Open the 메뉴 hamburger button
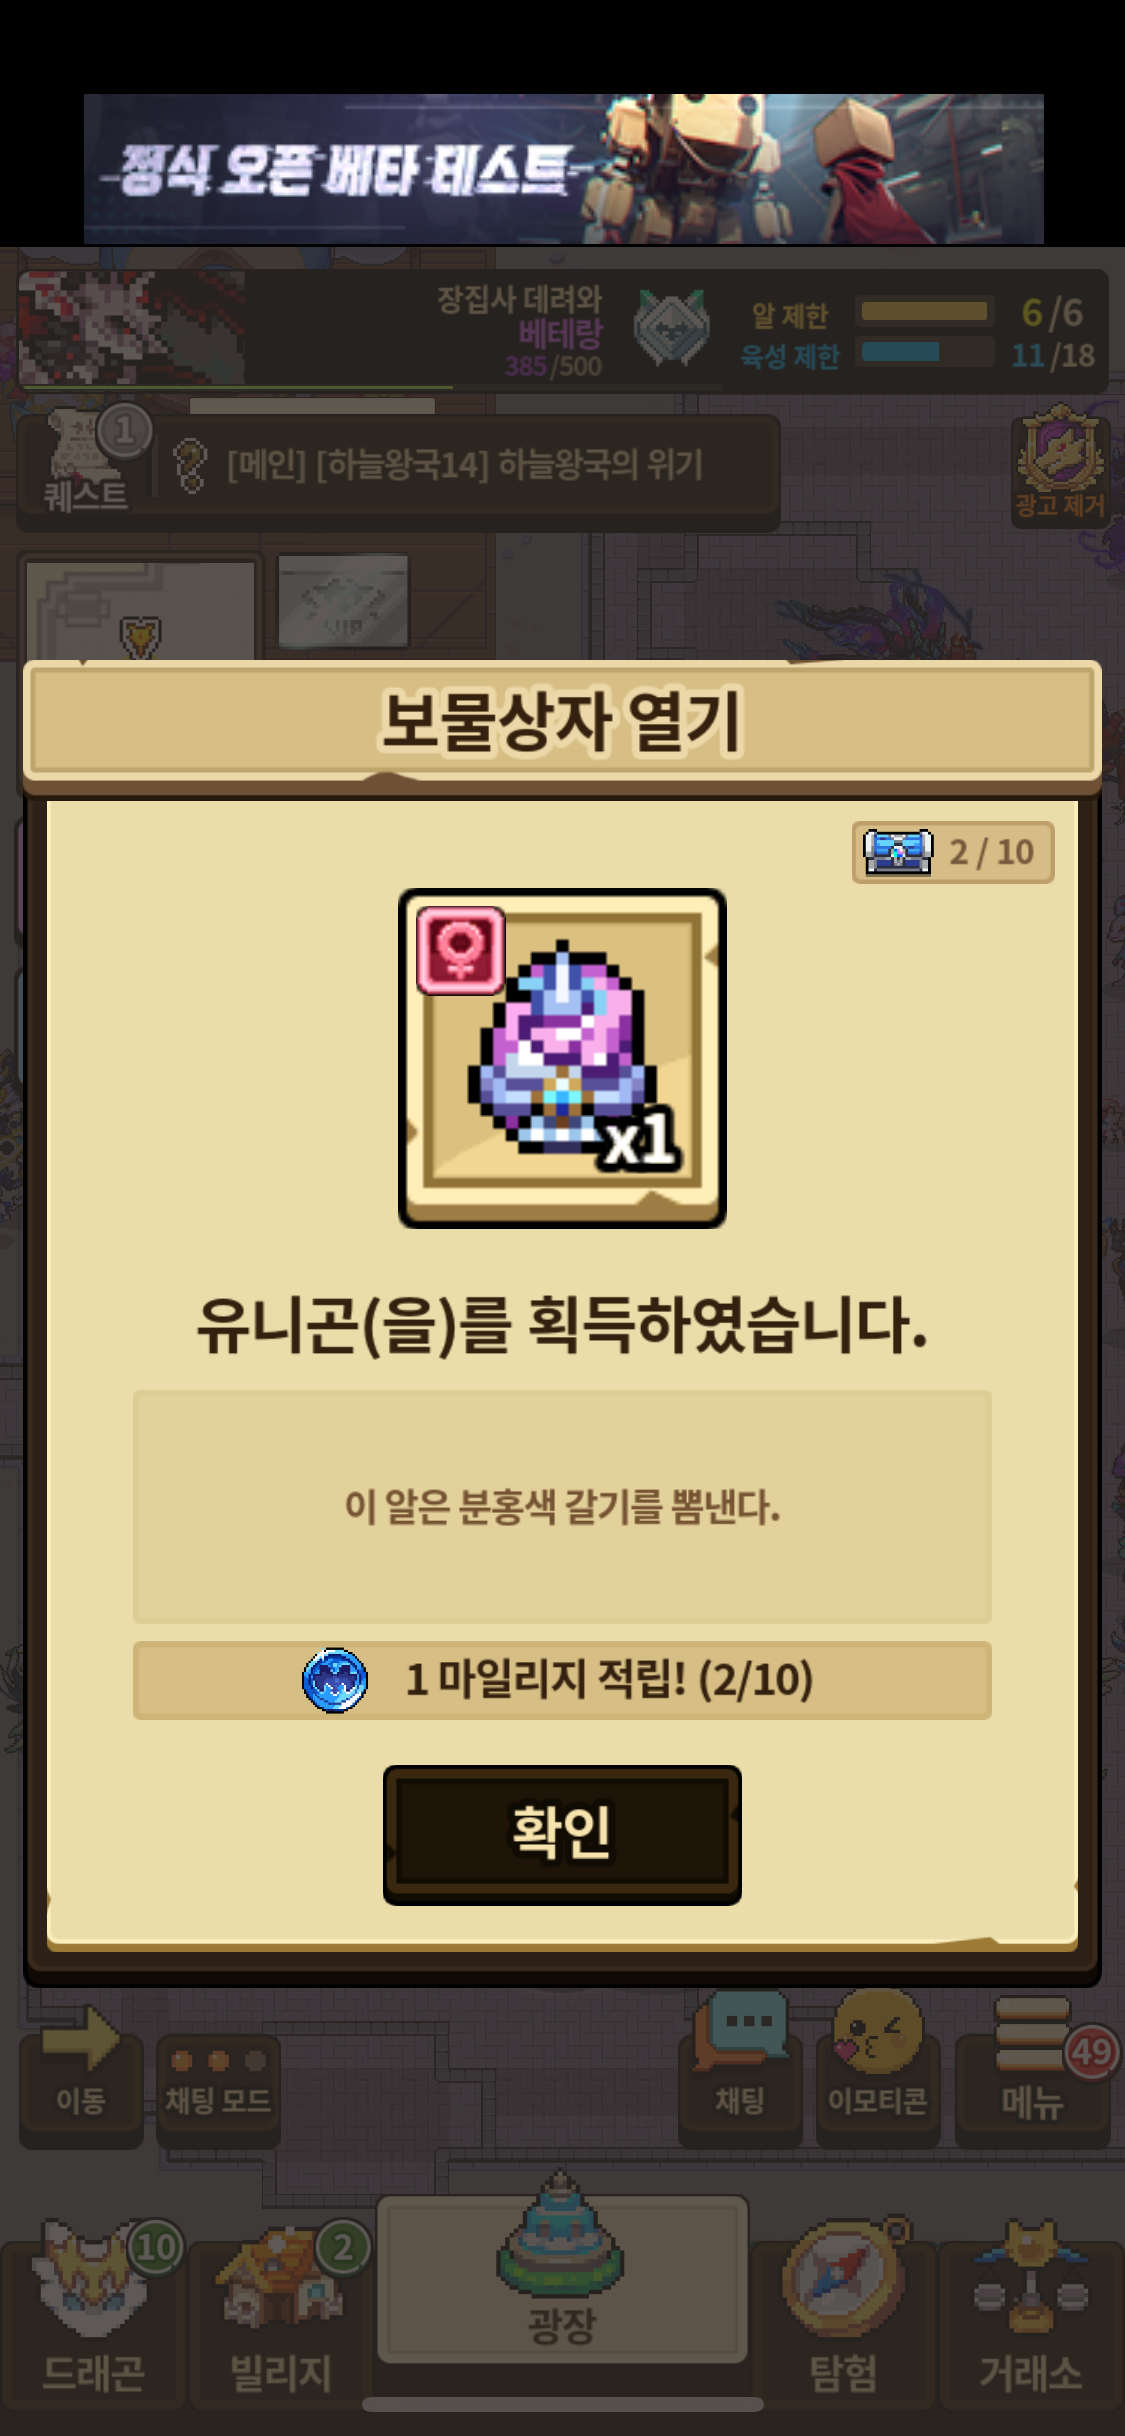This screenshot has height=2436, width=1125. tap(1033, 2070)
